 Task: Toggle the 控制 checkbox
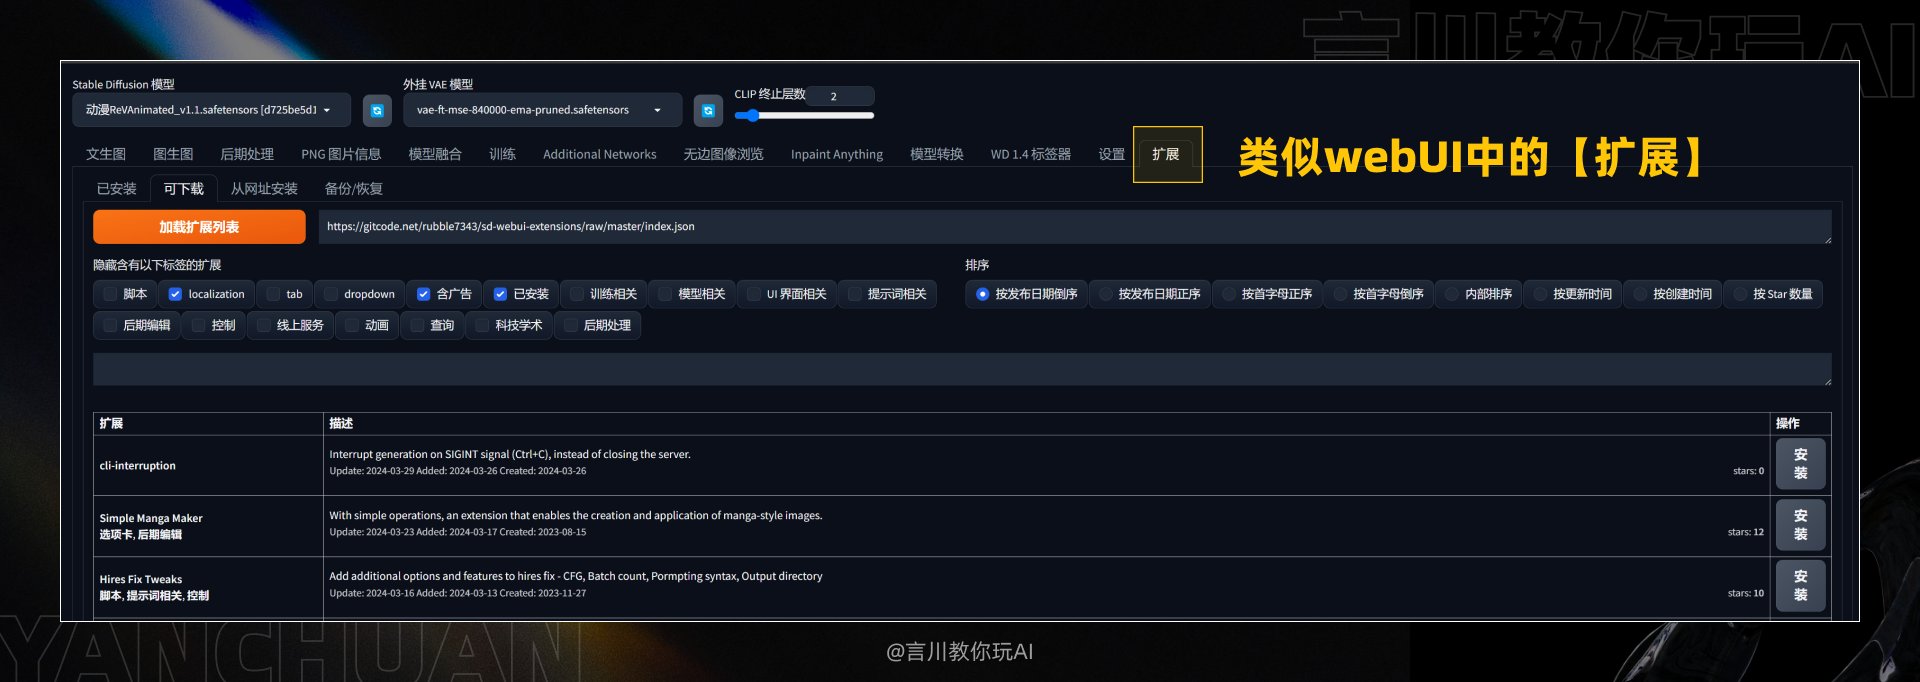pos(198,325)
